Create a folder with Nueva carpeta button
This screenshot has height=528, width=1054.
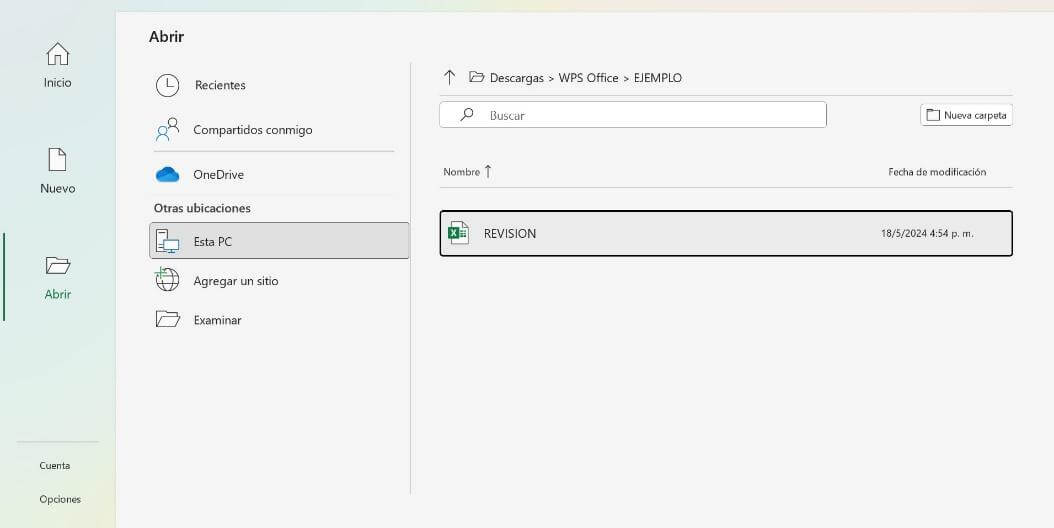coord(966,115)
